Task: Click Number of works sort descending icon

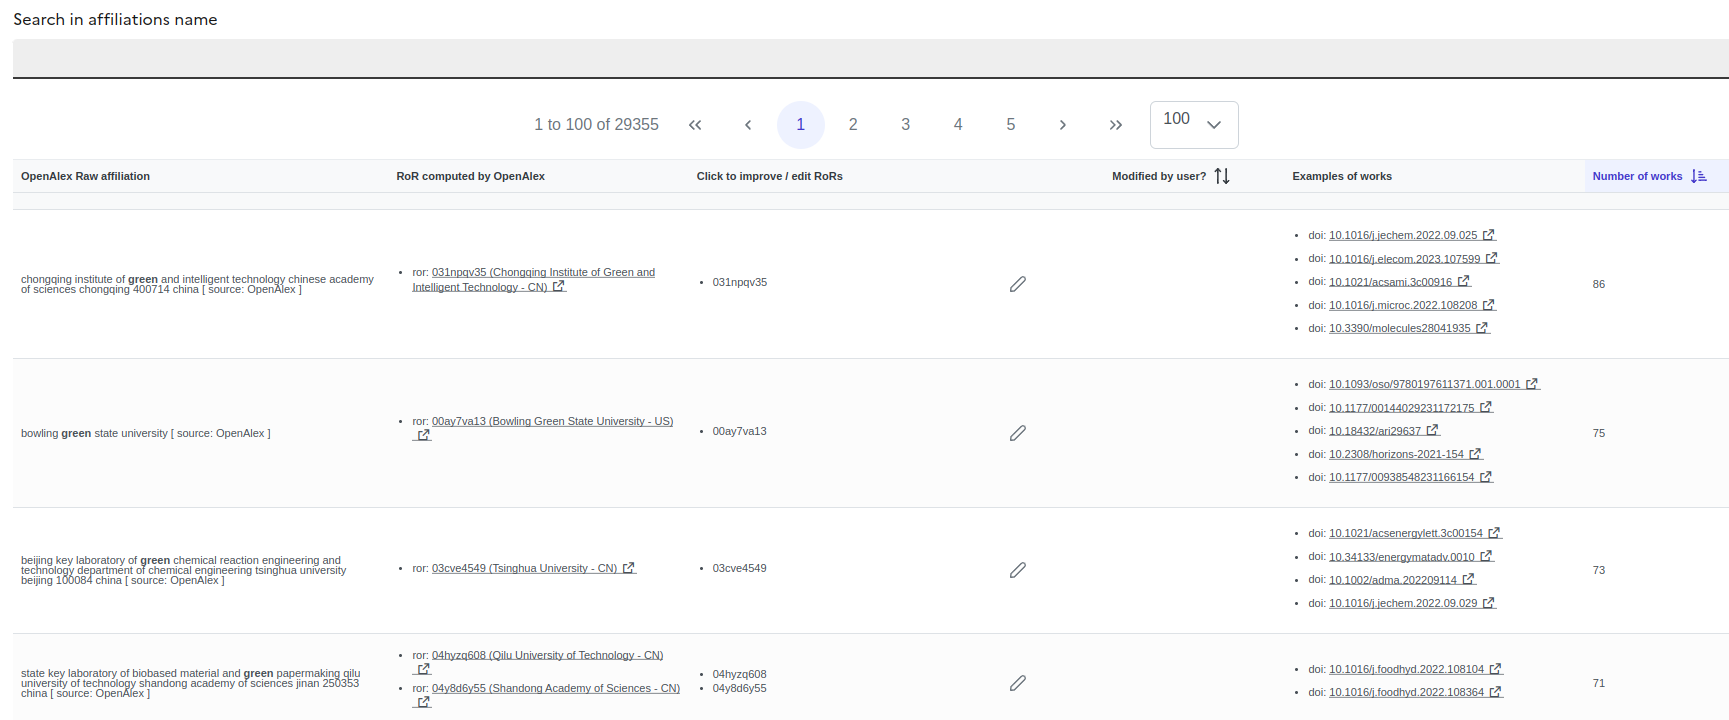Action: click(1698, 176)
